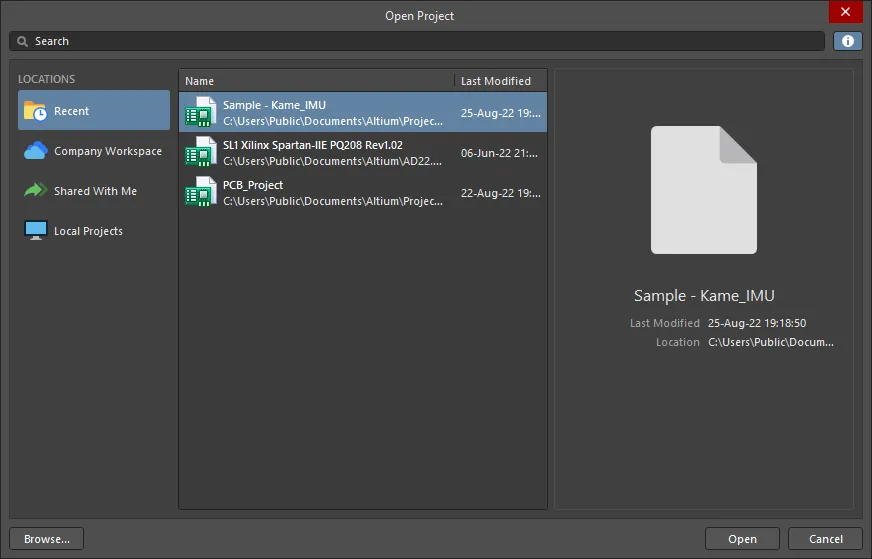Click the Company Workspace cloud icon
Image resolution: width=872 pixels, height=559 pixels.
(x=35, y=151)
